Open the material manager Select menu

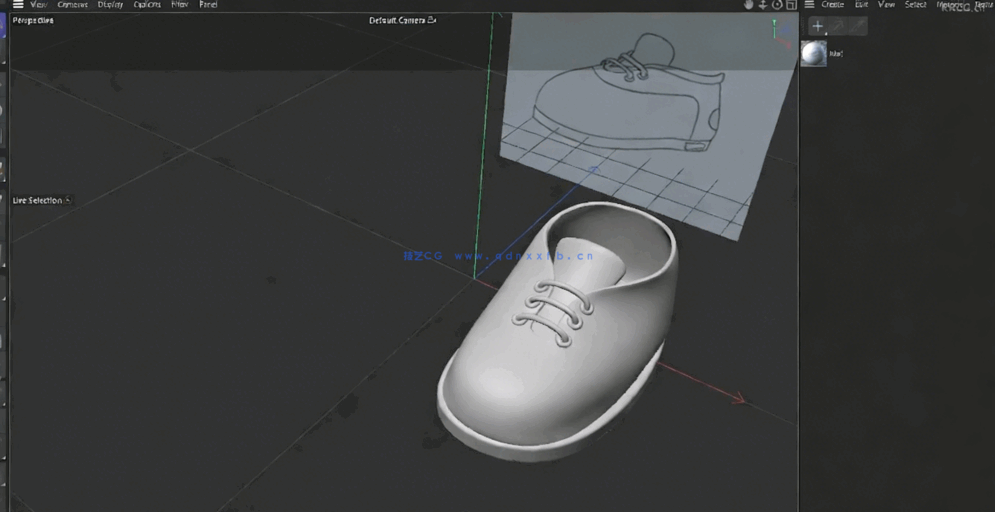point(915,5)
